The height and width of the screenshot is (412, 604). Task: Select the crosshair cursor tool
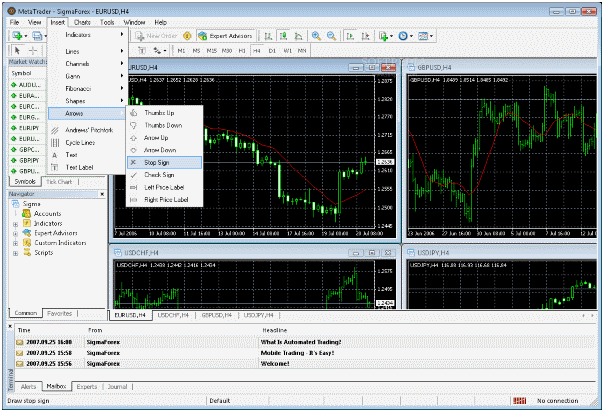tap(33, 50)
